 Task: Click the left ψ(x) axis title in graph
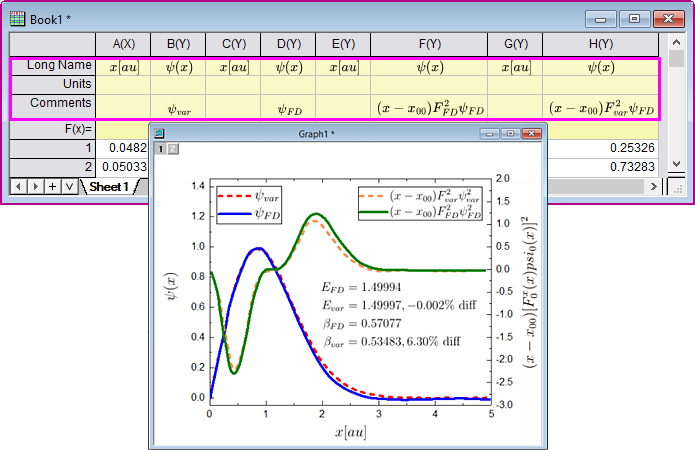[172, 286]
